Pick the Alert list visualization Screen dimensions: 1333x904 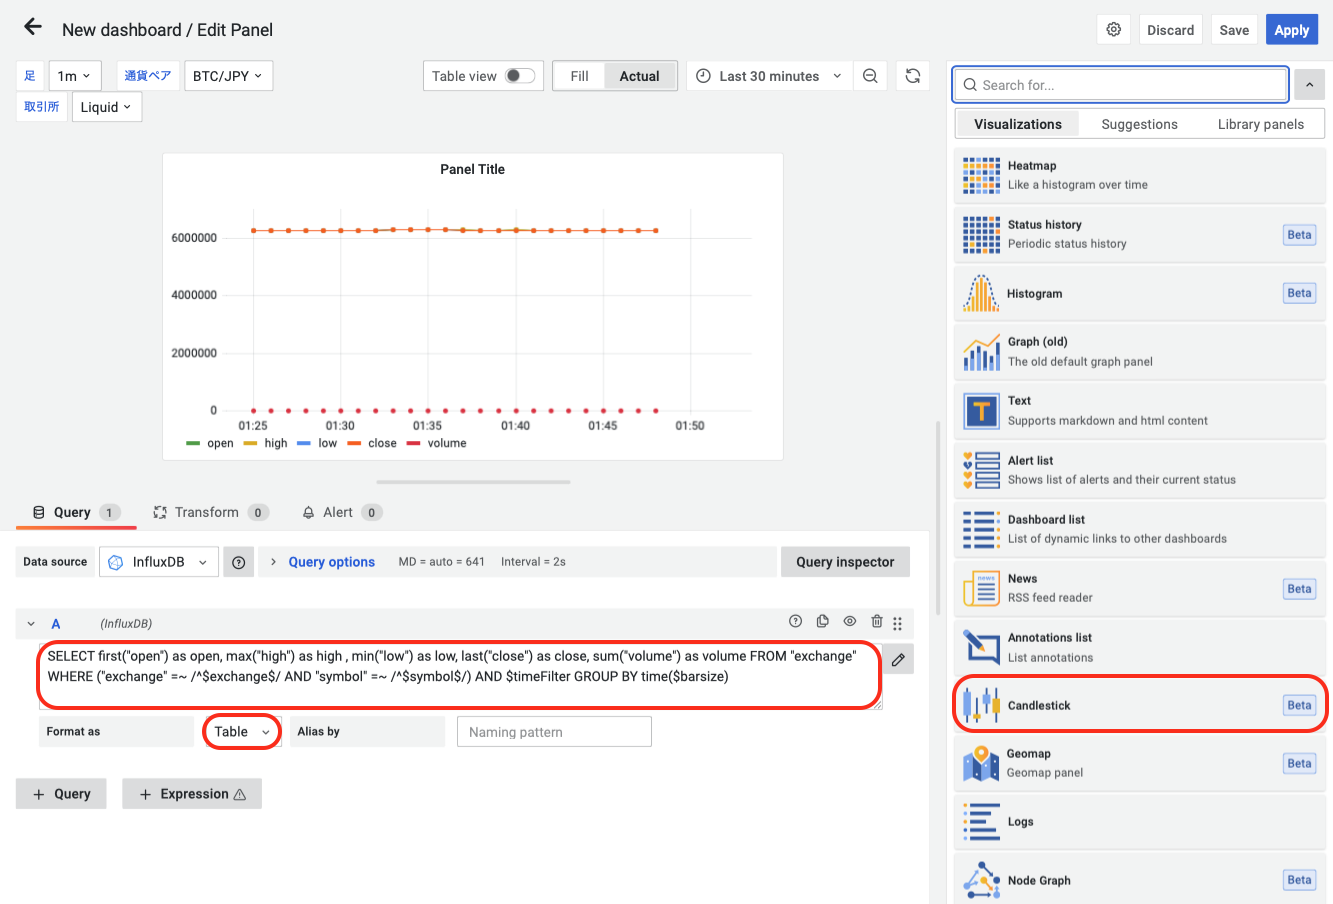point(1140,470)
